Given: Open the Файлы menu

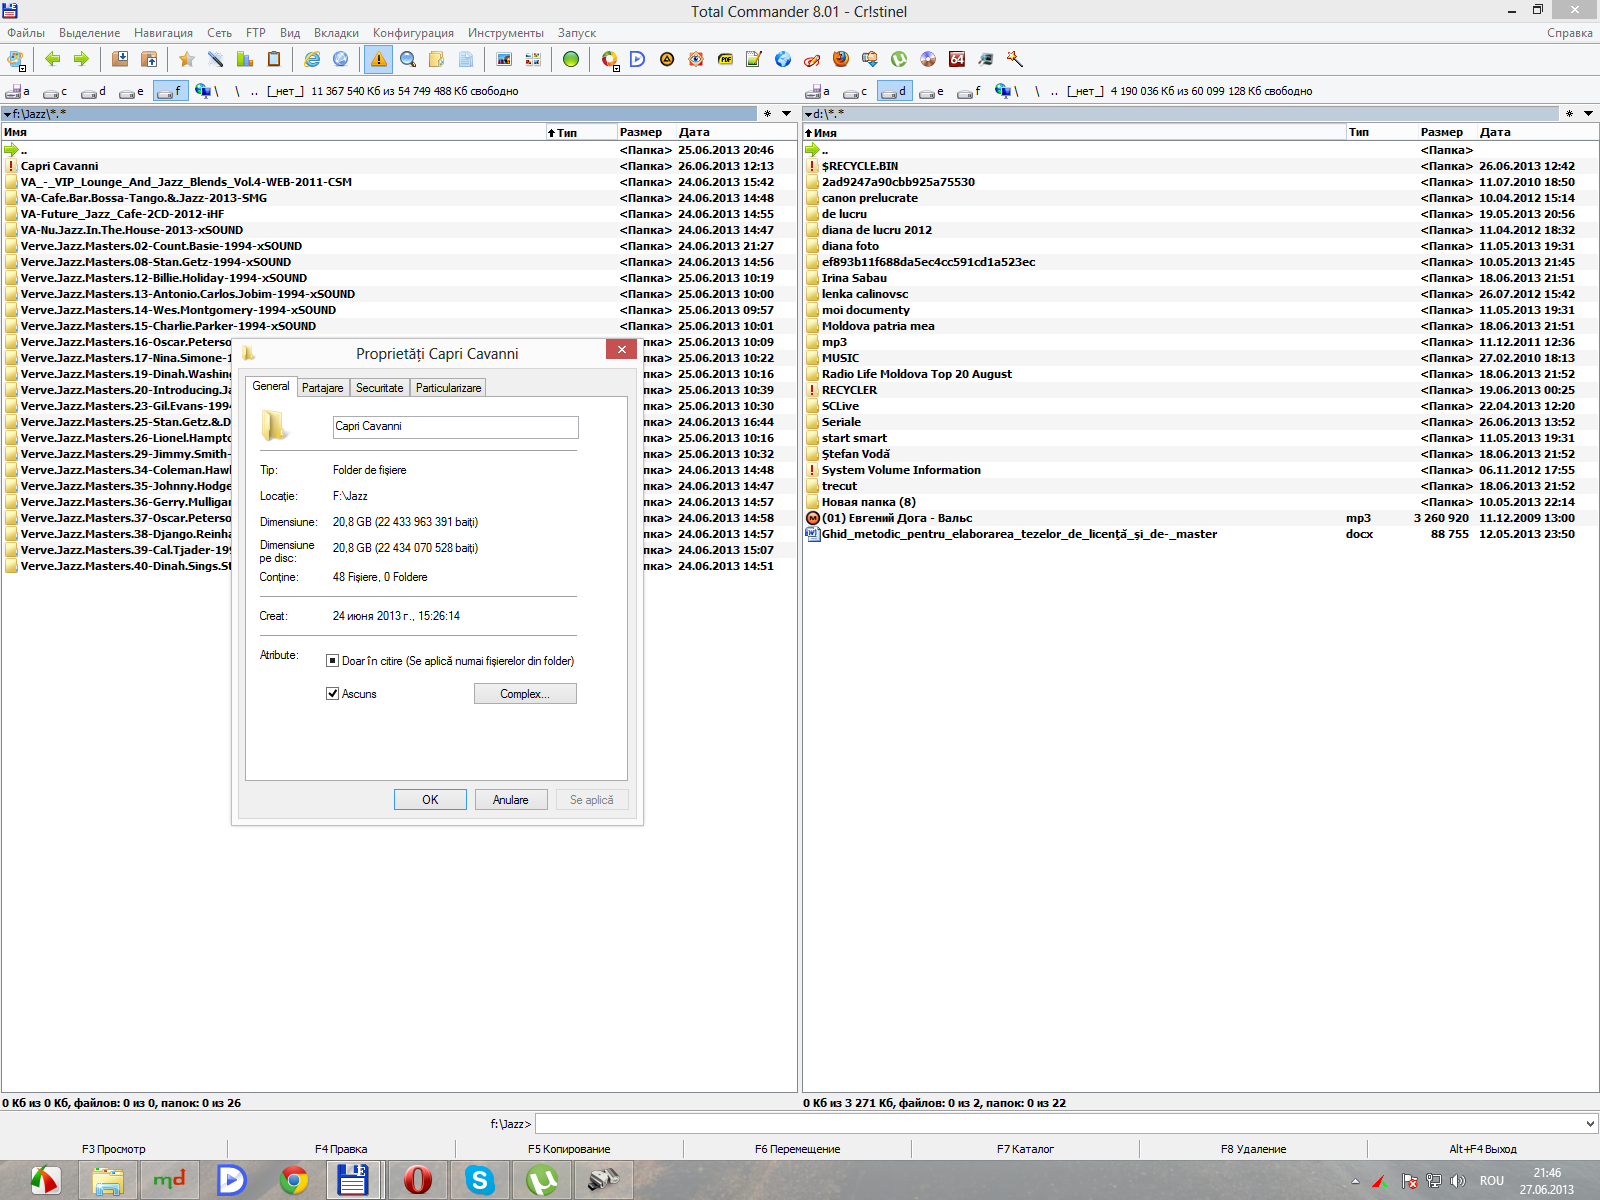Looking at the screenshot, I should 26,33.
